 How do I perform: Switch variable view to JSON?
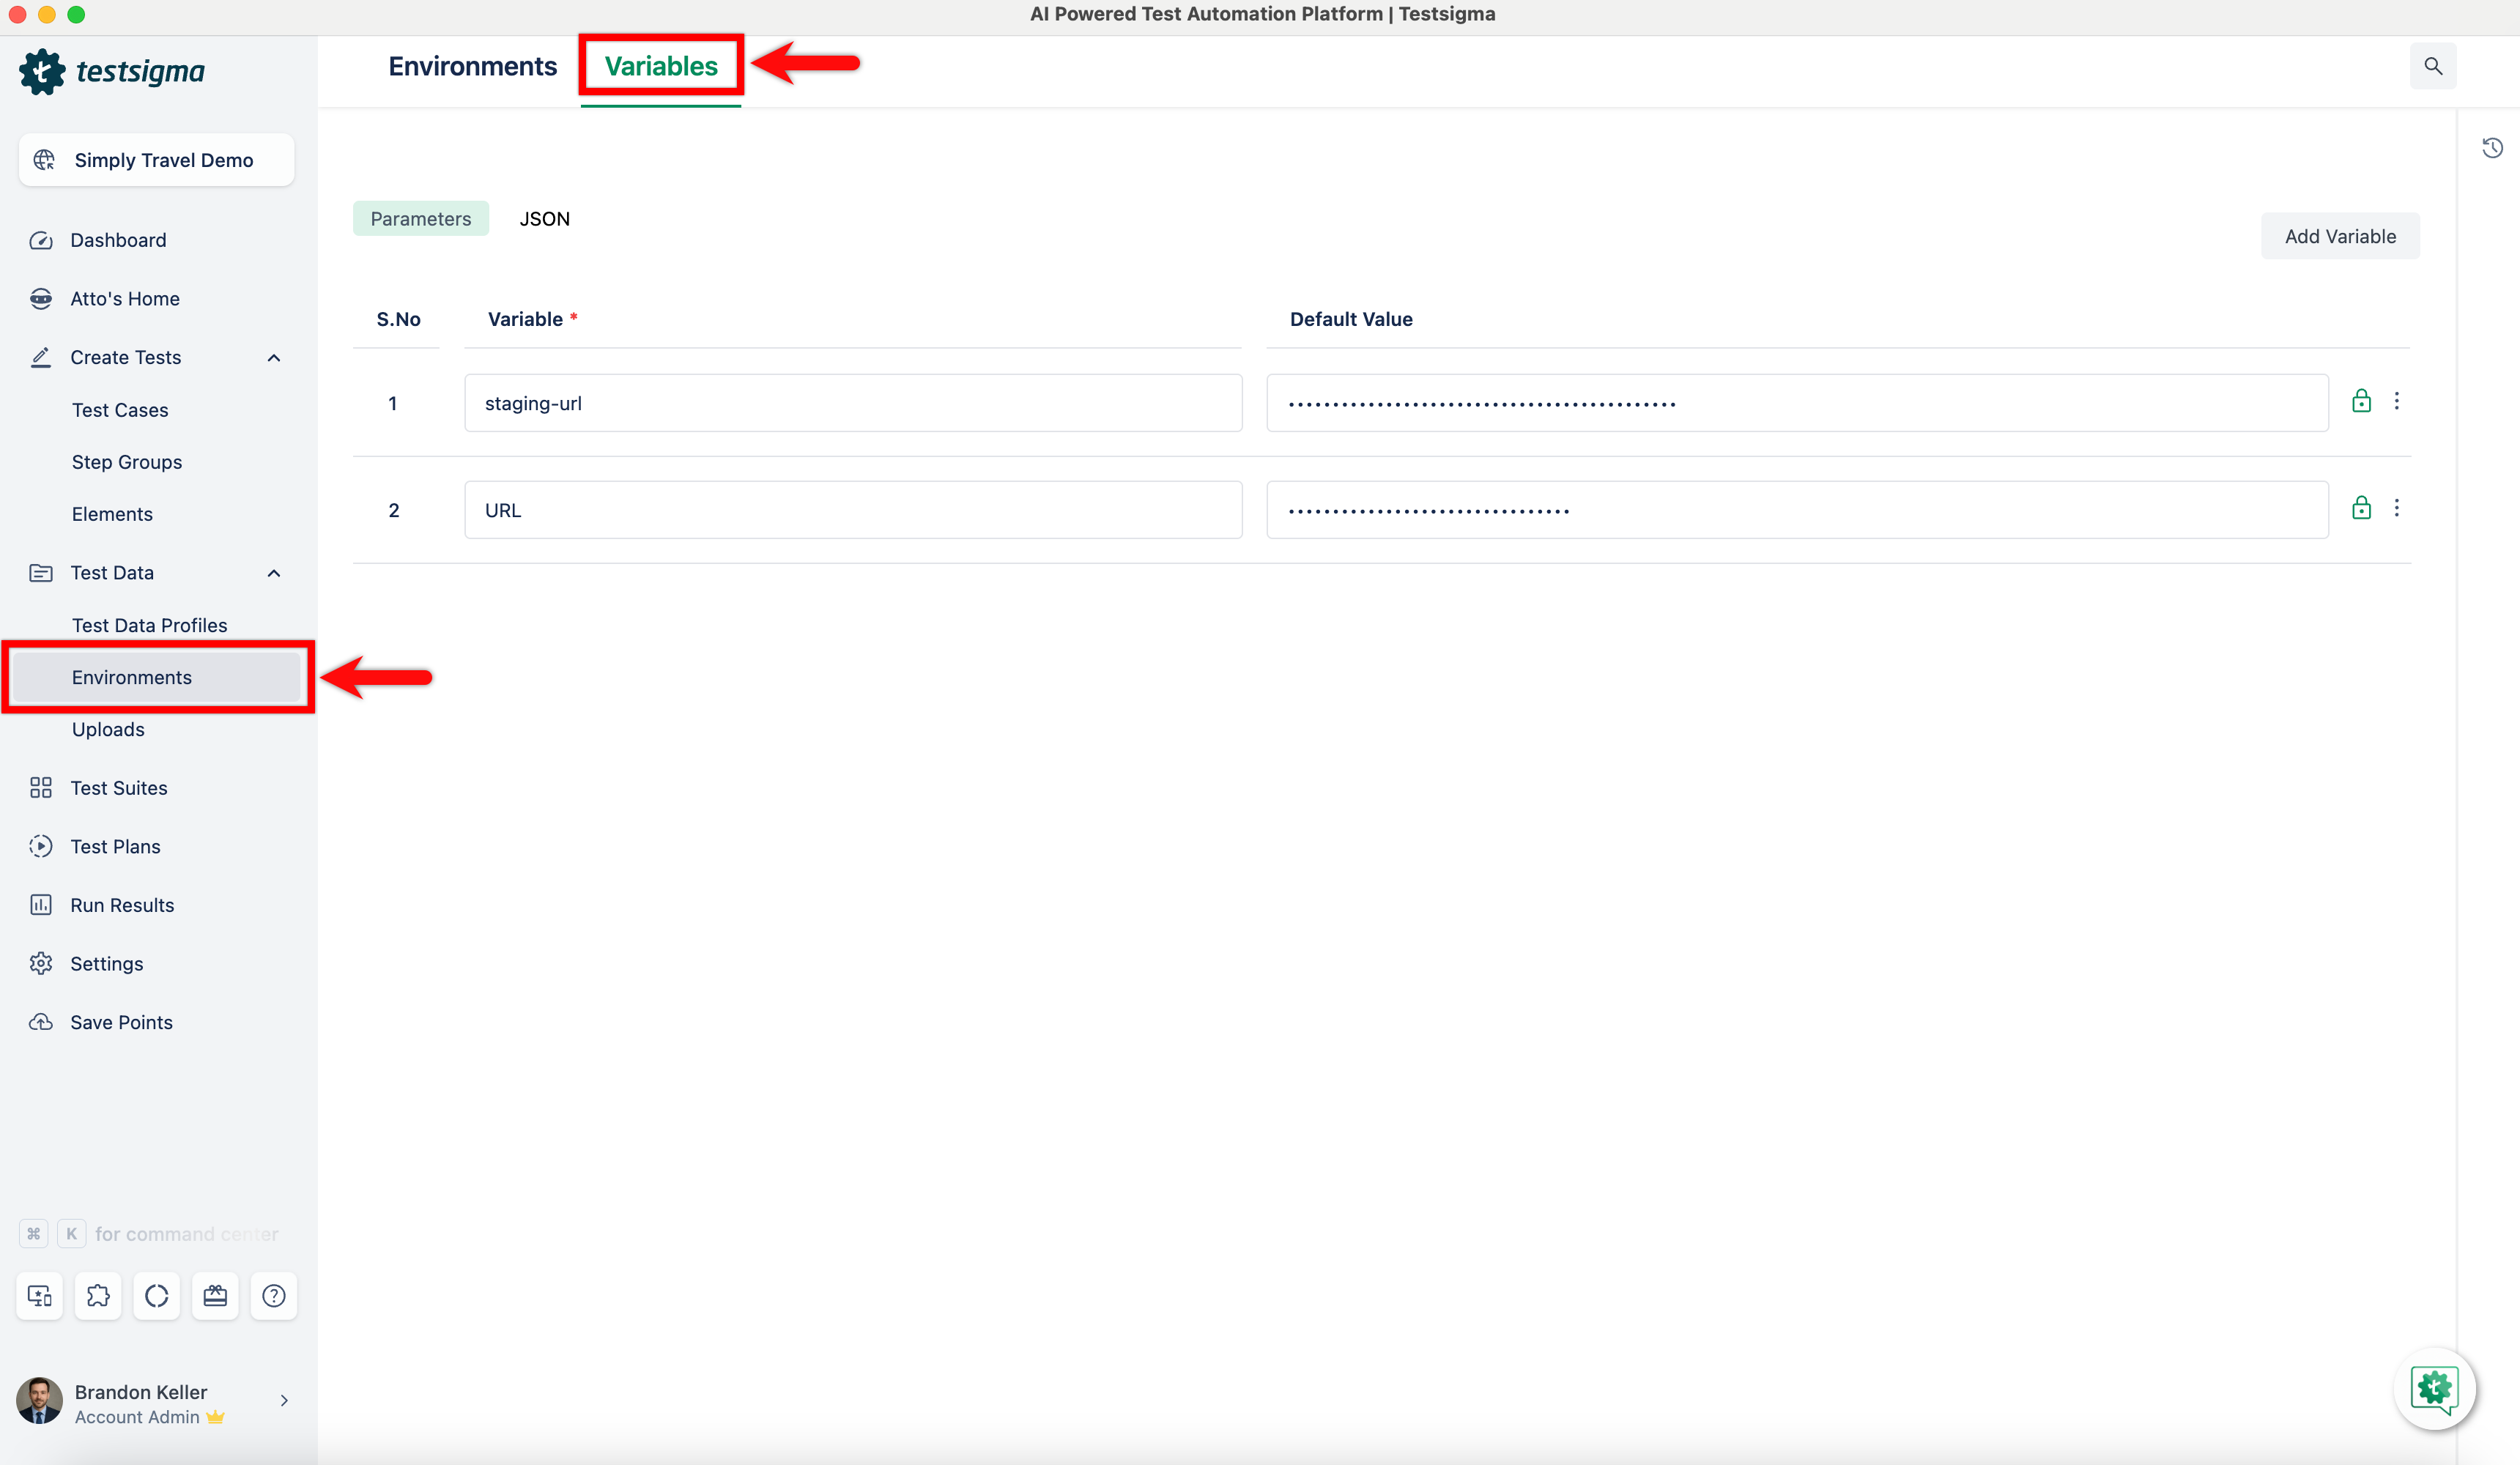tap(544, 219)
